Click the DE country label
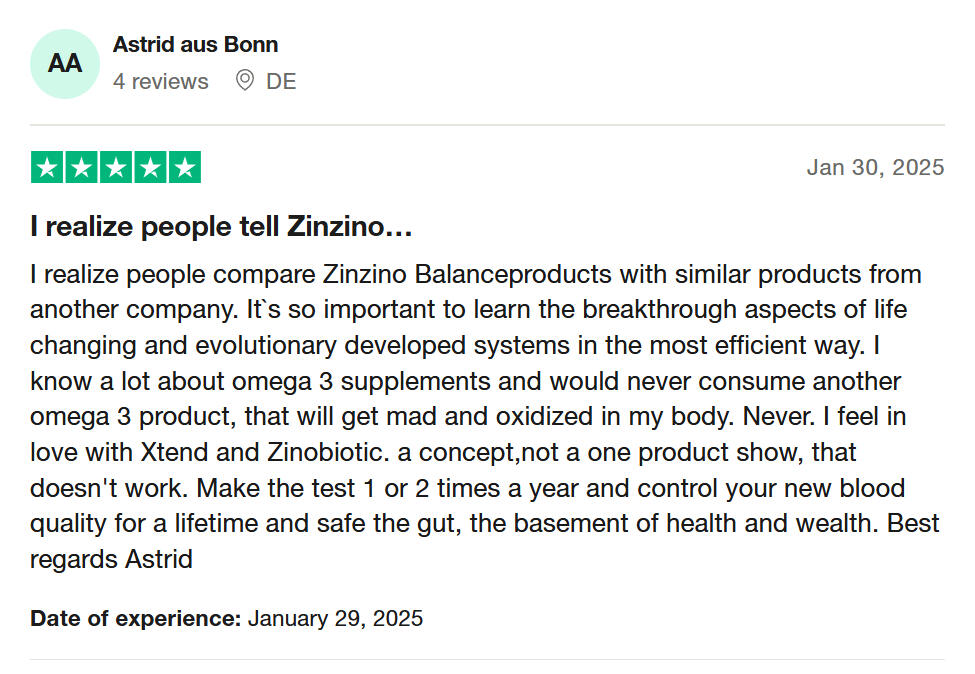The height and width of the screenshot is (674, 975). tap(281, 81)
